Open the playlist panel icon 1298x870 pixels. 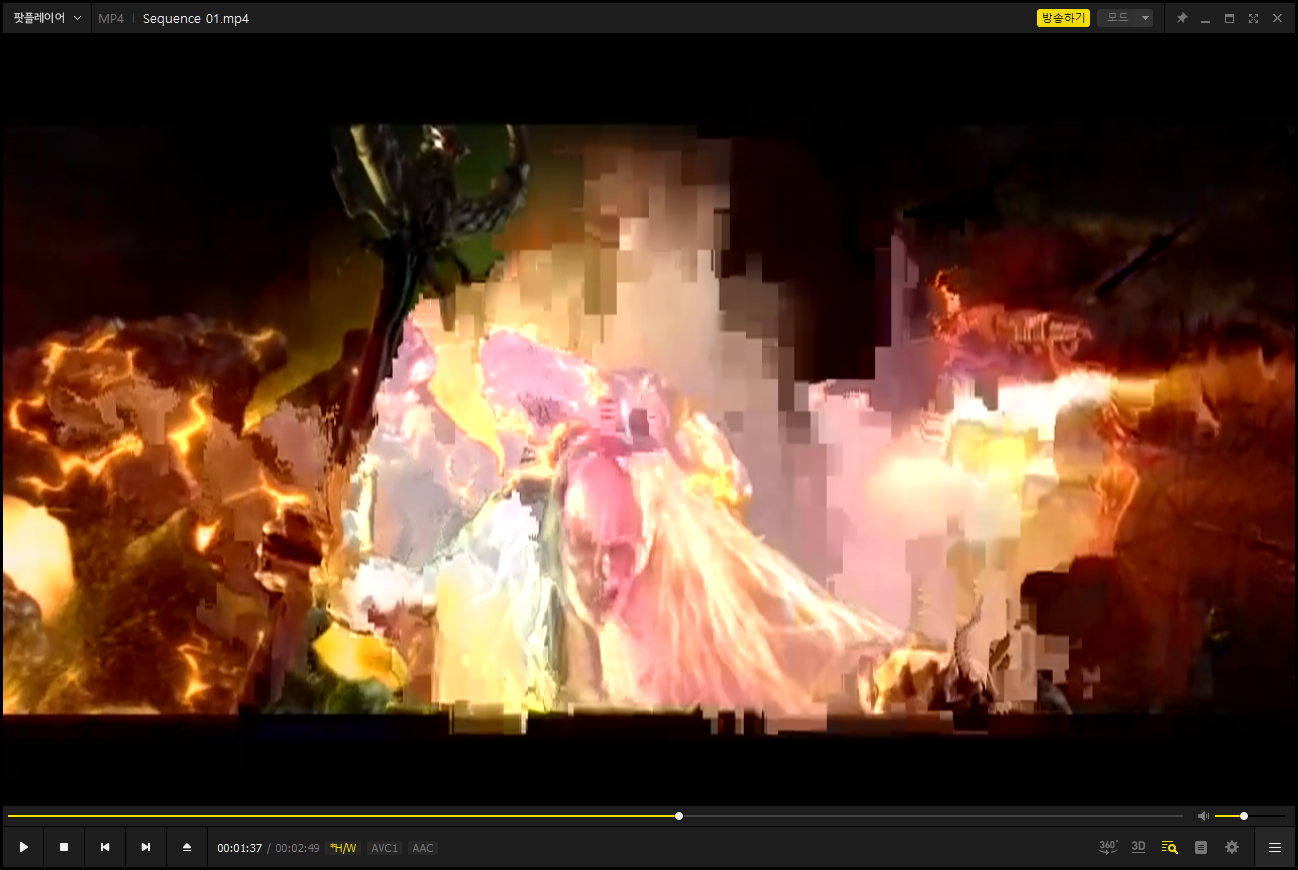coord(1201,847)
